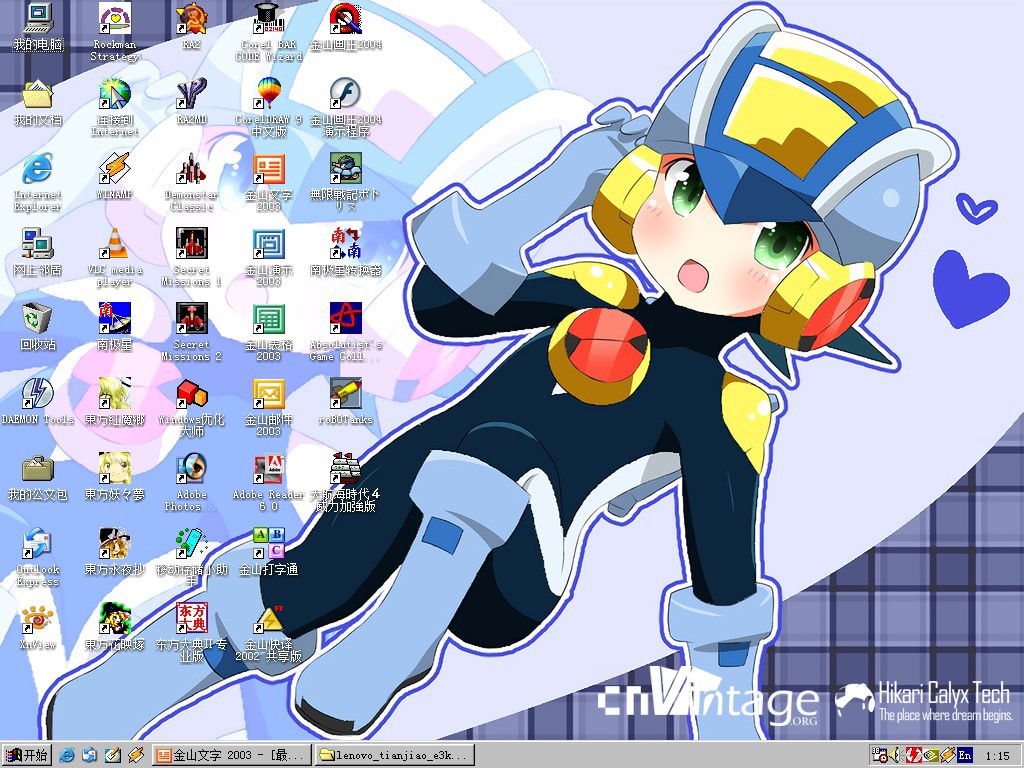The width and height of the screenshot is (1024, 768).
Task: Open 東方永夜抄 game shortcut
Action: 115,552
